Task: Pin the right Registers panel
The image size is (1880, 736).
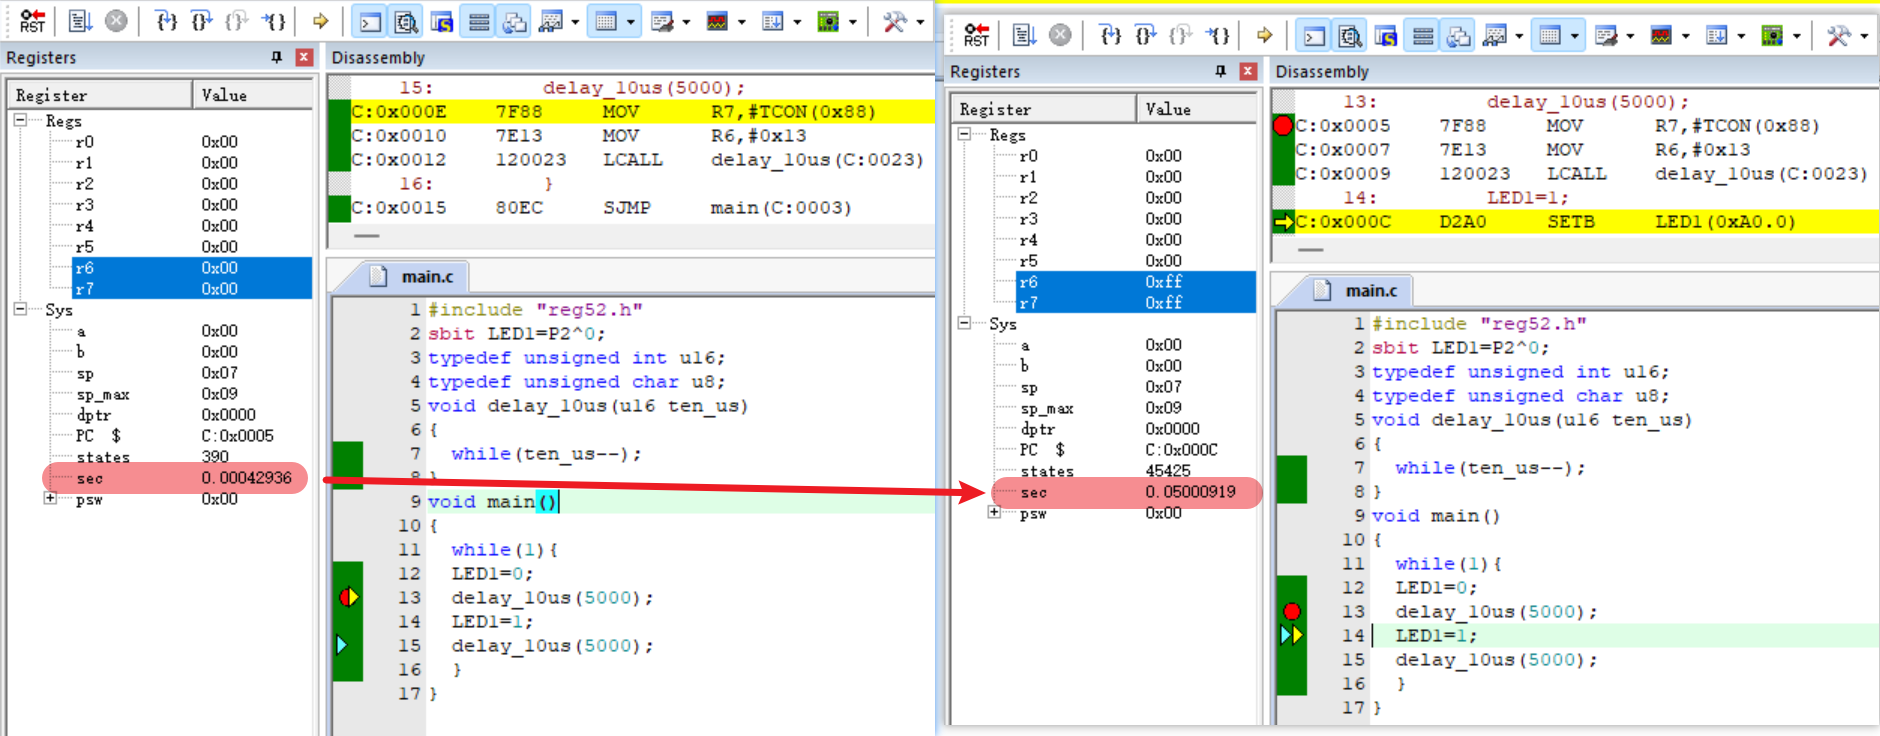Action: 1221,71
